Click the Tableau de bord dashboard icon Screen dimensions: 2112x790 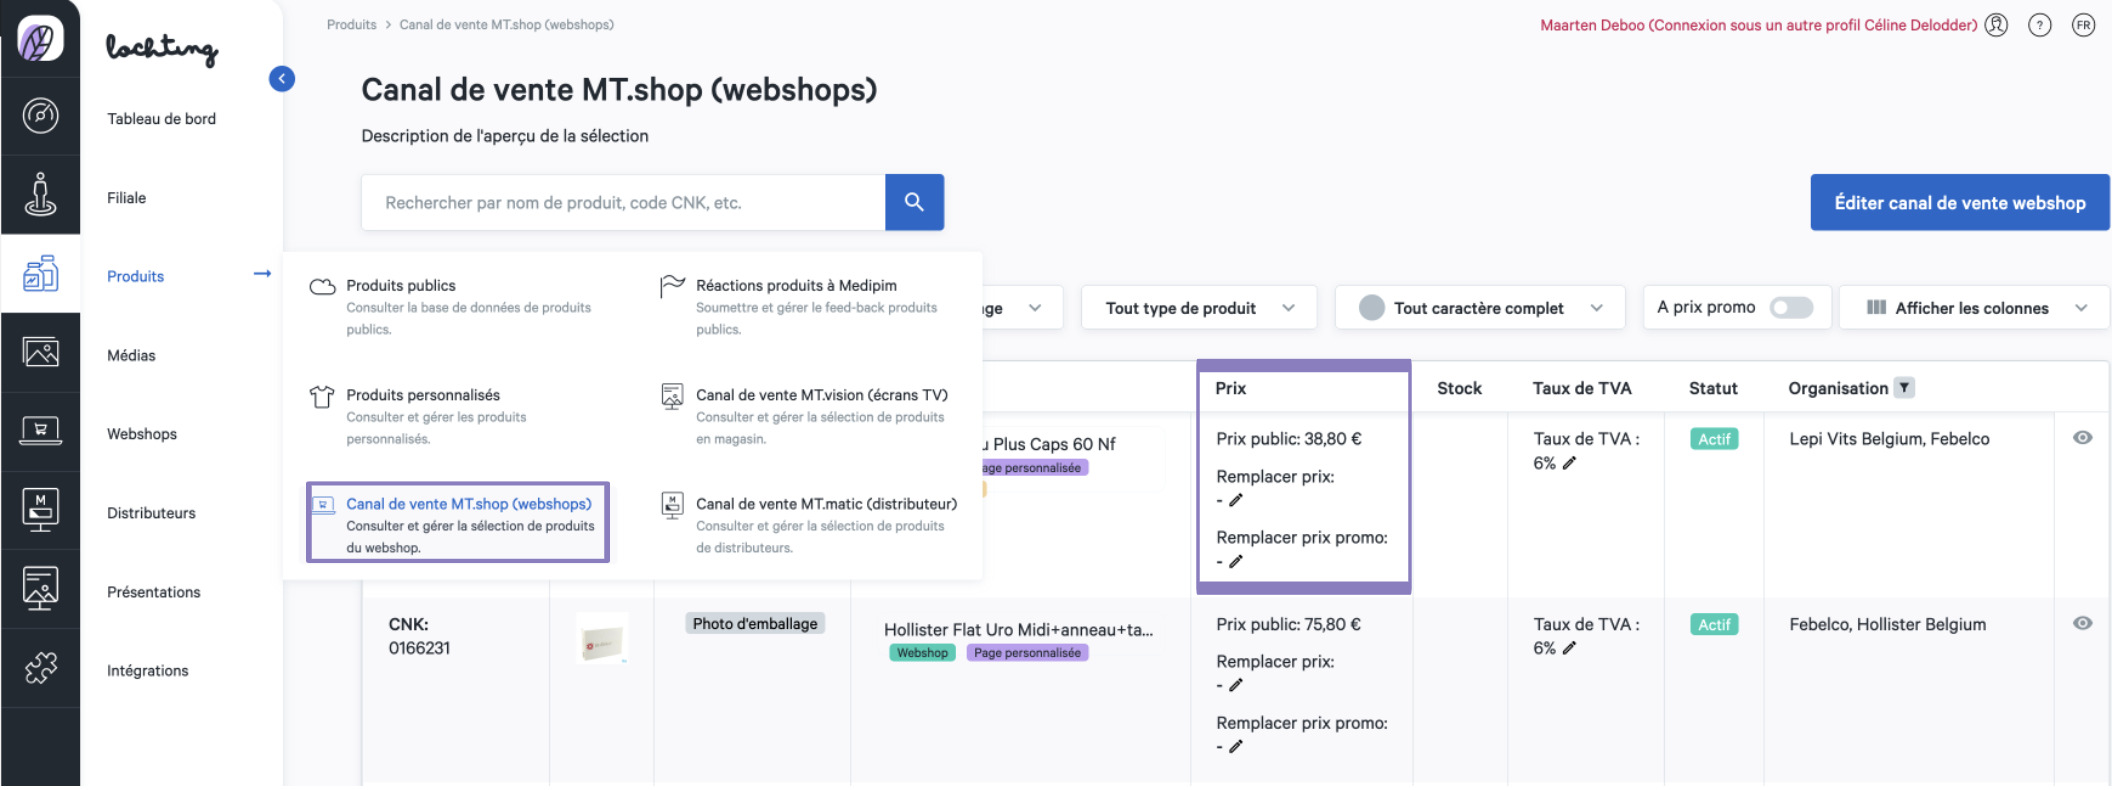click(40, 116)
